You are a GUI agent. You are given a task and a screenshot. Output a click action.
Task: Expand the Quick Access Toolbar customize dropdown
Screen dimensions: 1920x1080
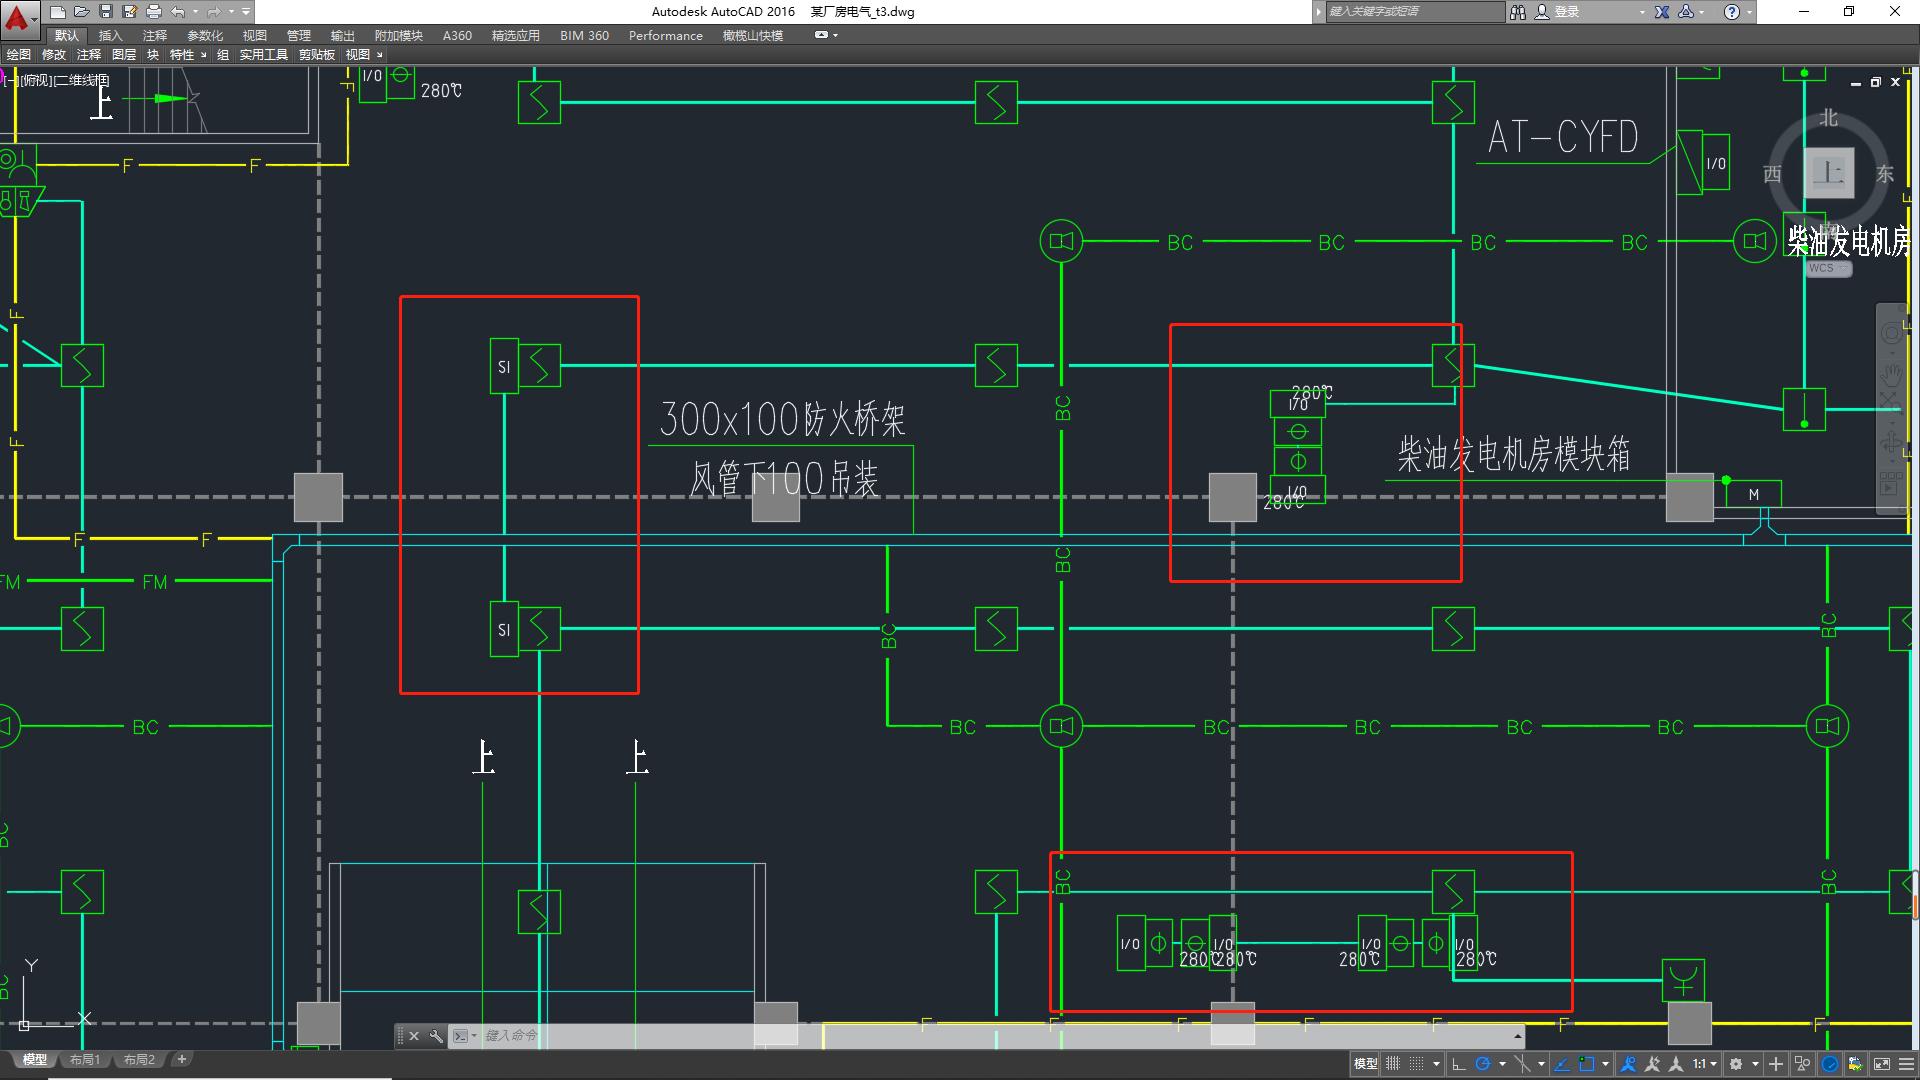246,12
